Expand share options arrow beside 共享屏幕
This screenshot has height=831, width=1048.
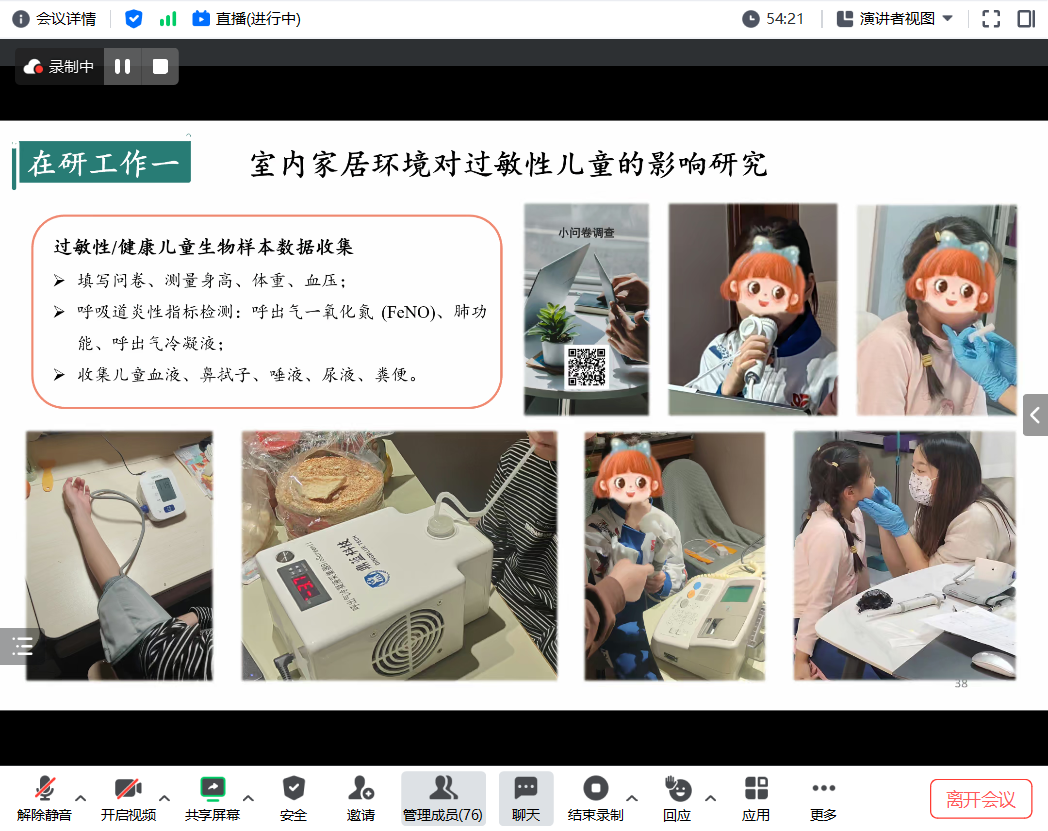pos(249,798)
